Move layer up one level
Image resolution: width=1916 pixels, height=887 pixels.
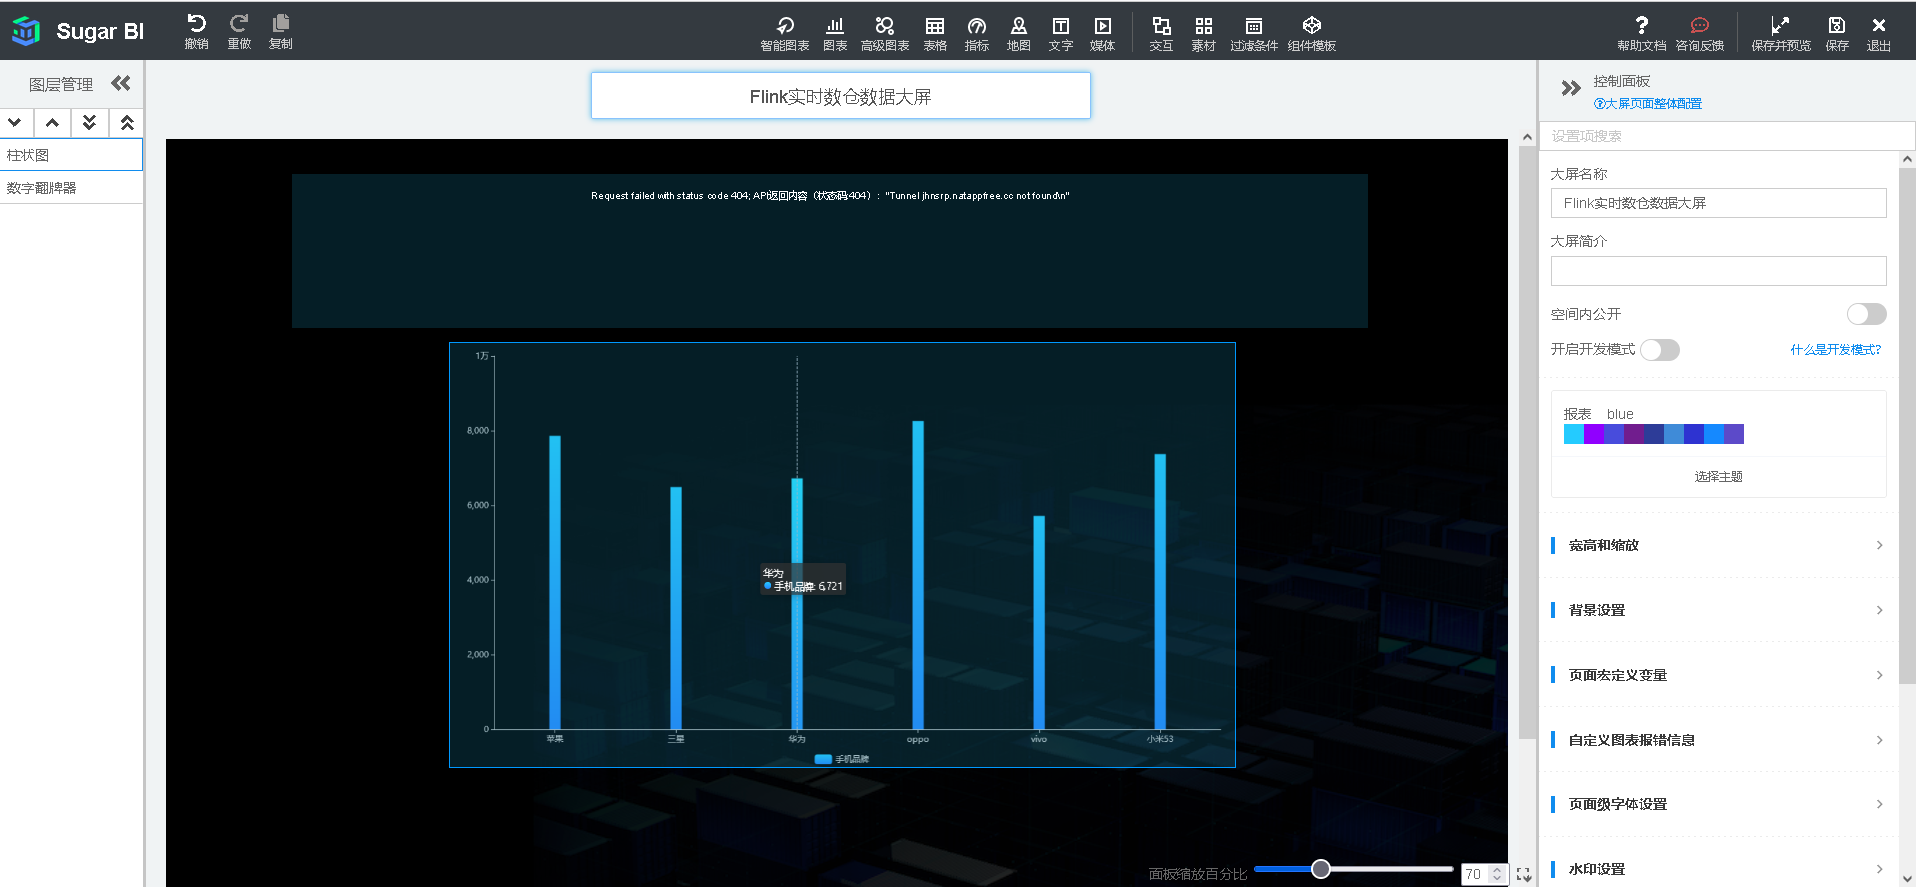click(x=52, y=122)
